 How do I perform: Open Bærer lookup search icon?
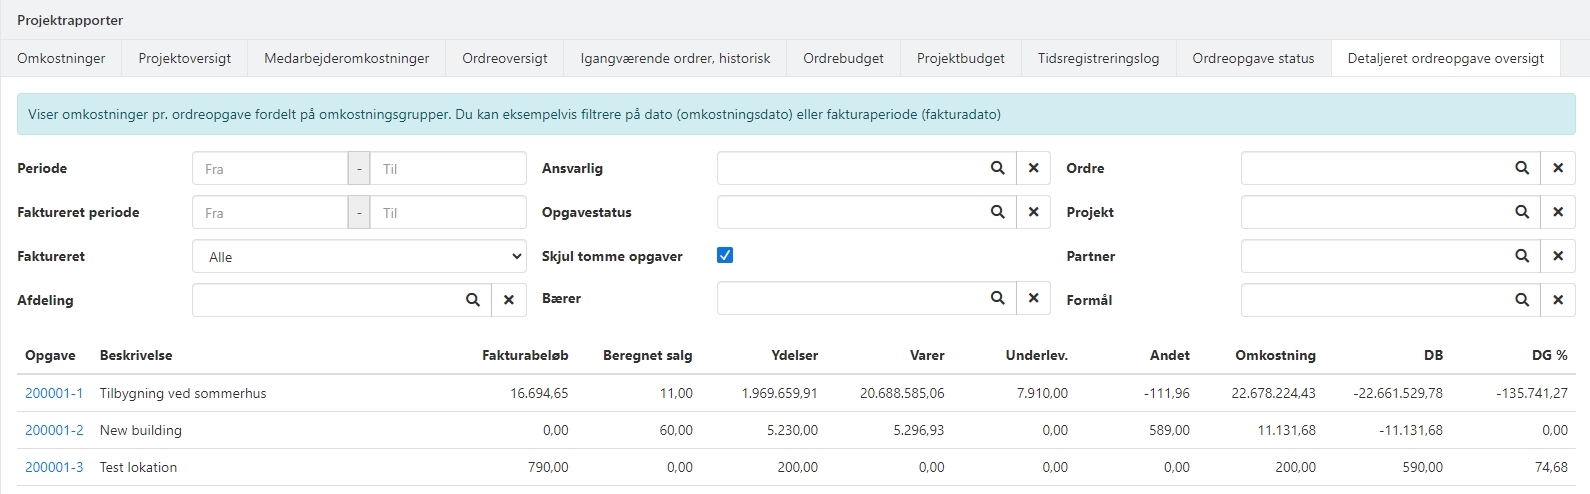tap(997, 298)
